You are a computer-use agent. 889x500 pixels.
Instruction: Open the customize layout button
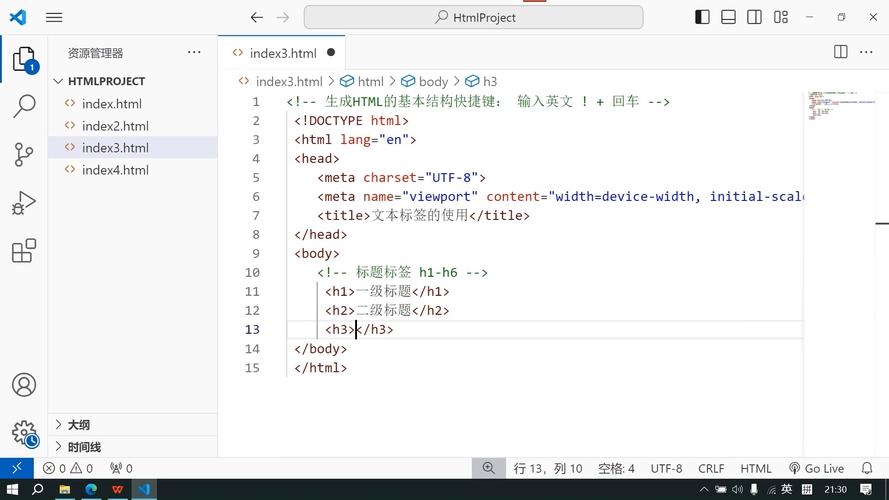pos(781,17)
